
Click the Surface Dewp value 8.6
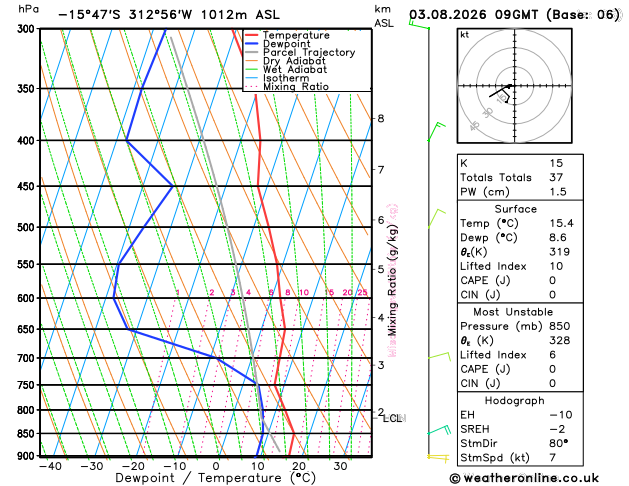point(558,237)
